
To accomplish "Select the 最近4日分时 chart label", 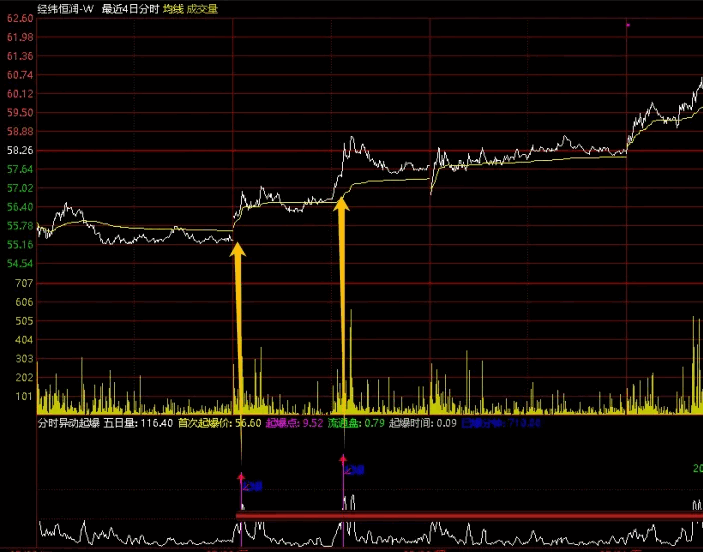I will [x=130, y=9].
